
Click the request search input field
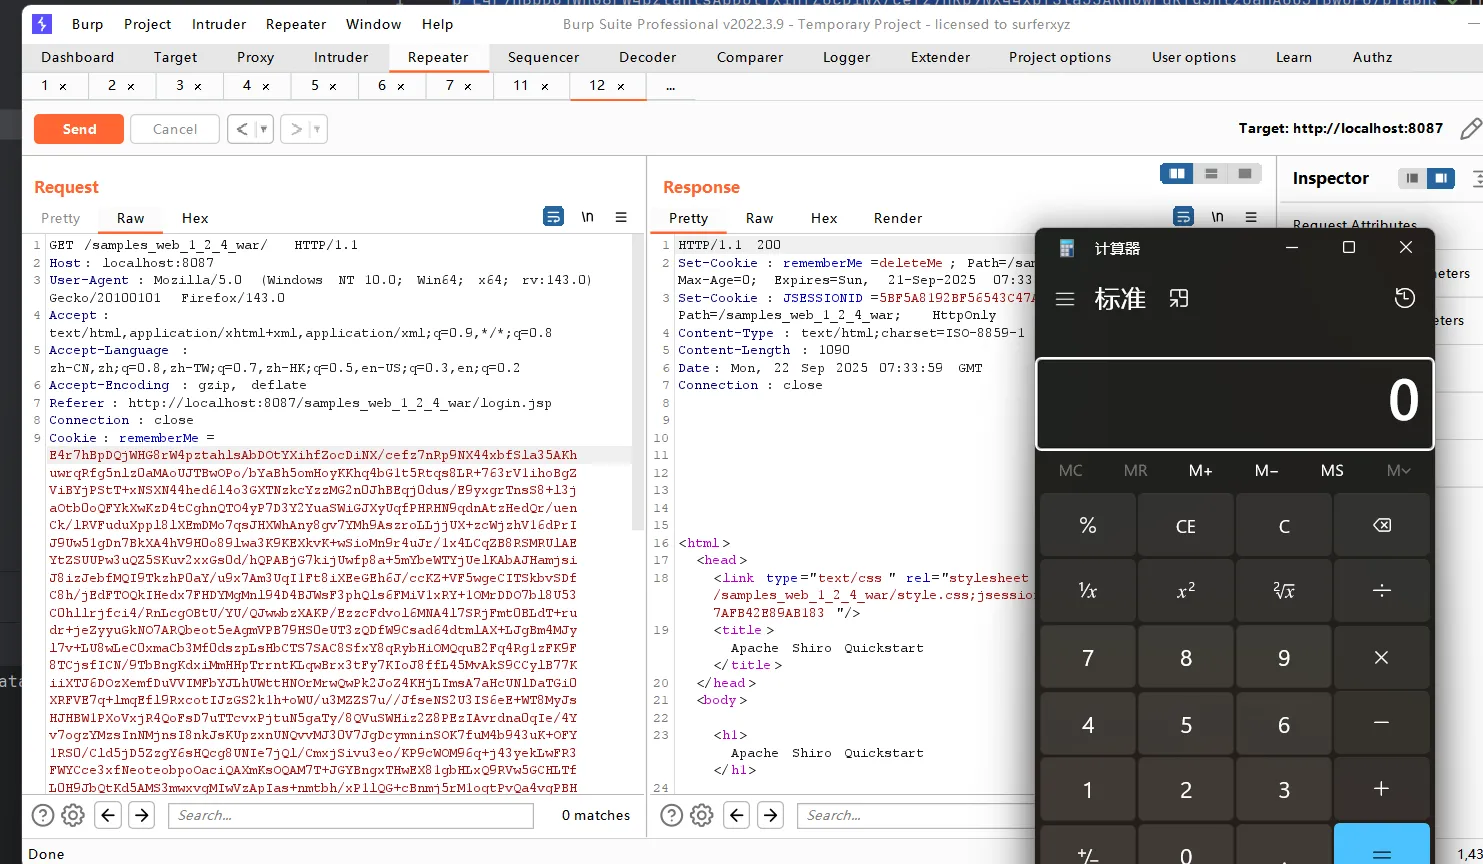(350, 815)
